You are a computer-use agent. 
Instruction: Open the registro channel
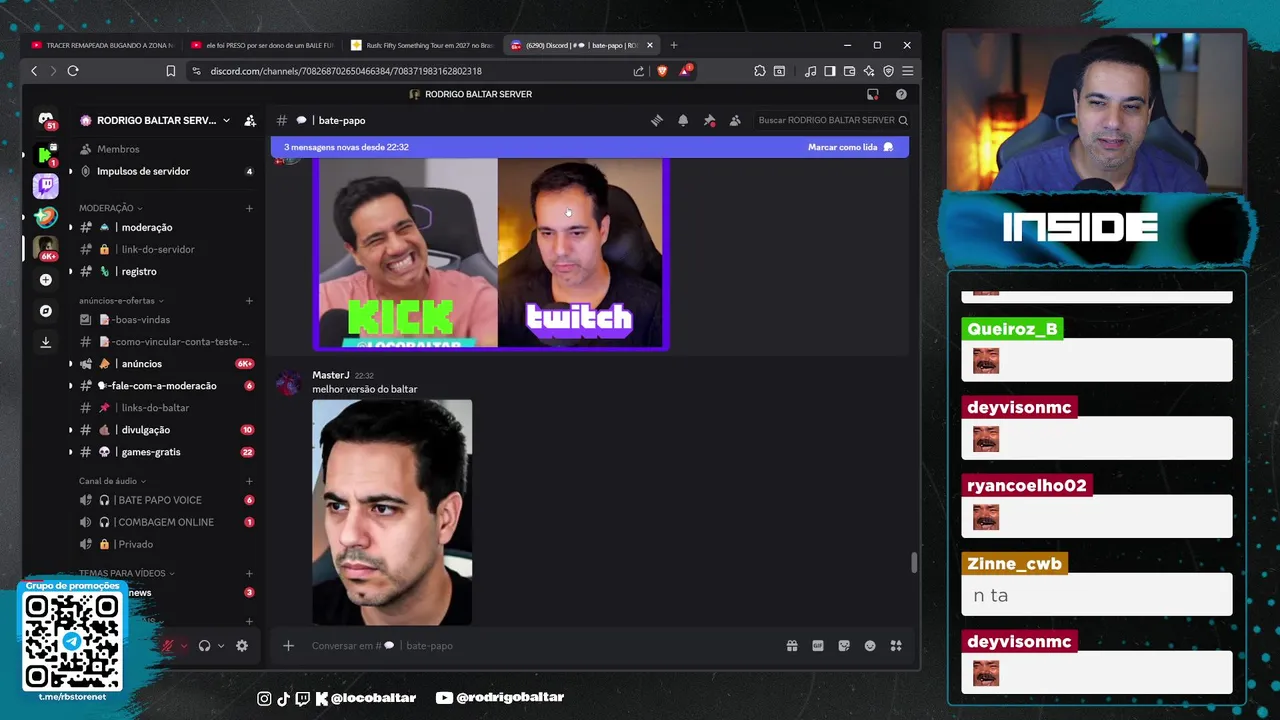(166, 271)
